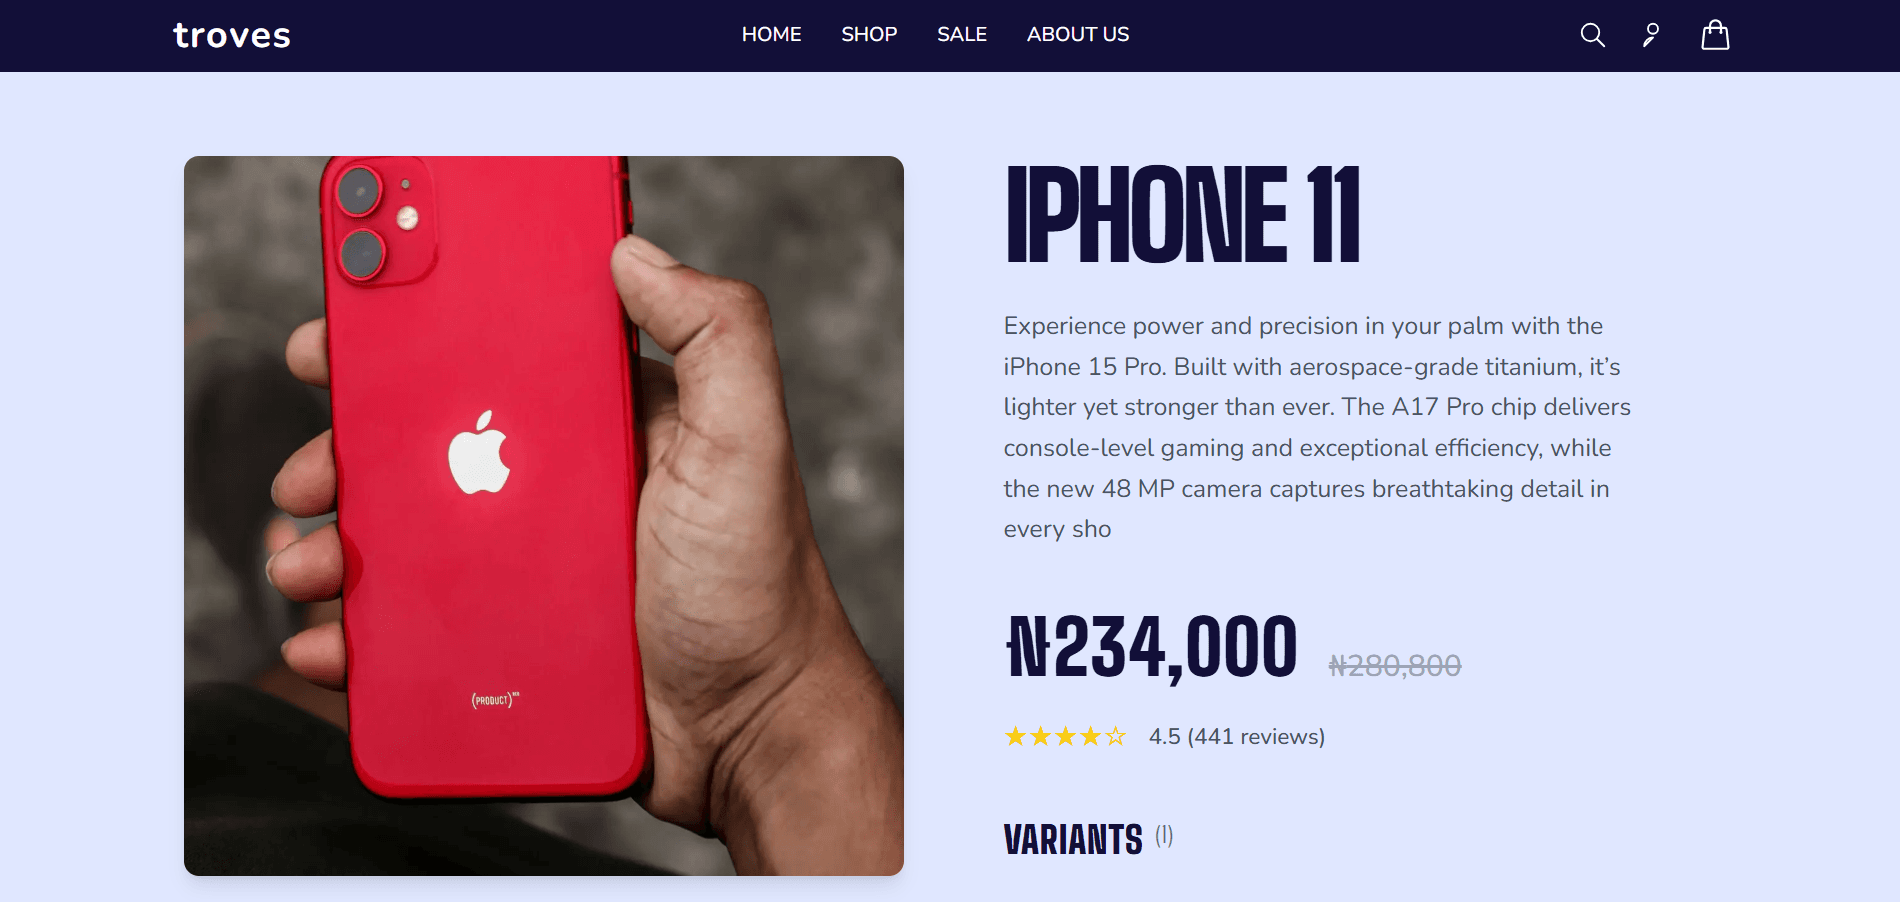Click the VARIANTS heading

coord(1073,840)
